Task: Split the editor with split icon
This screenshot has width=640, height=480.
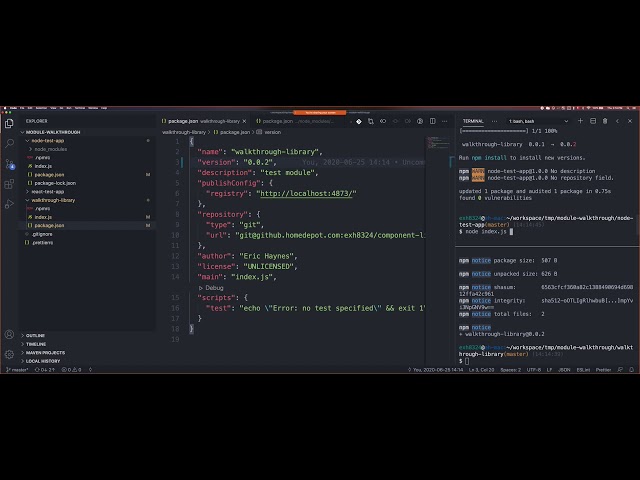Action: [x=433, y=121]
